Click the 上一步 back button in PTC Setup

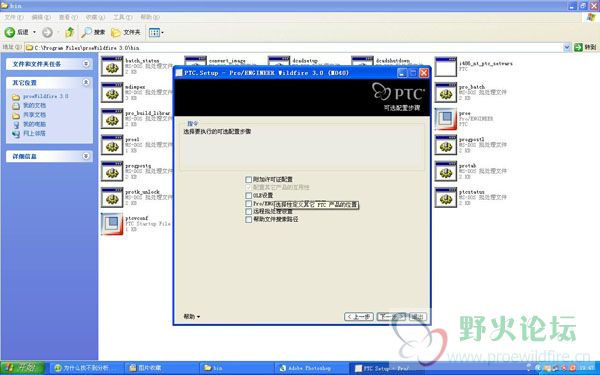[x=359, y=317]
